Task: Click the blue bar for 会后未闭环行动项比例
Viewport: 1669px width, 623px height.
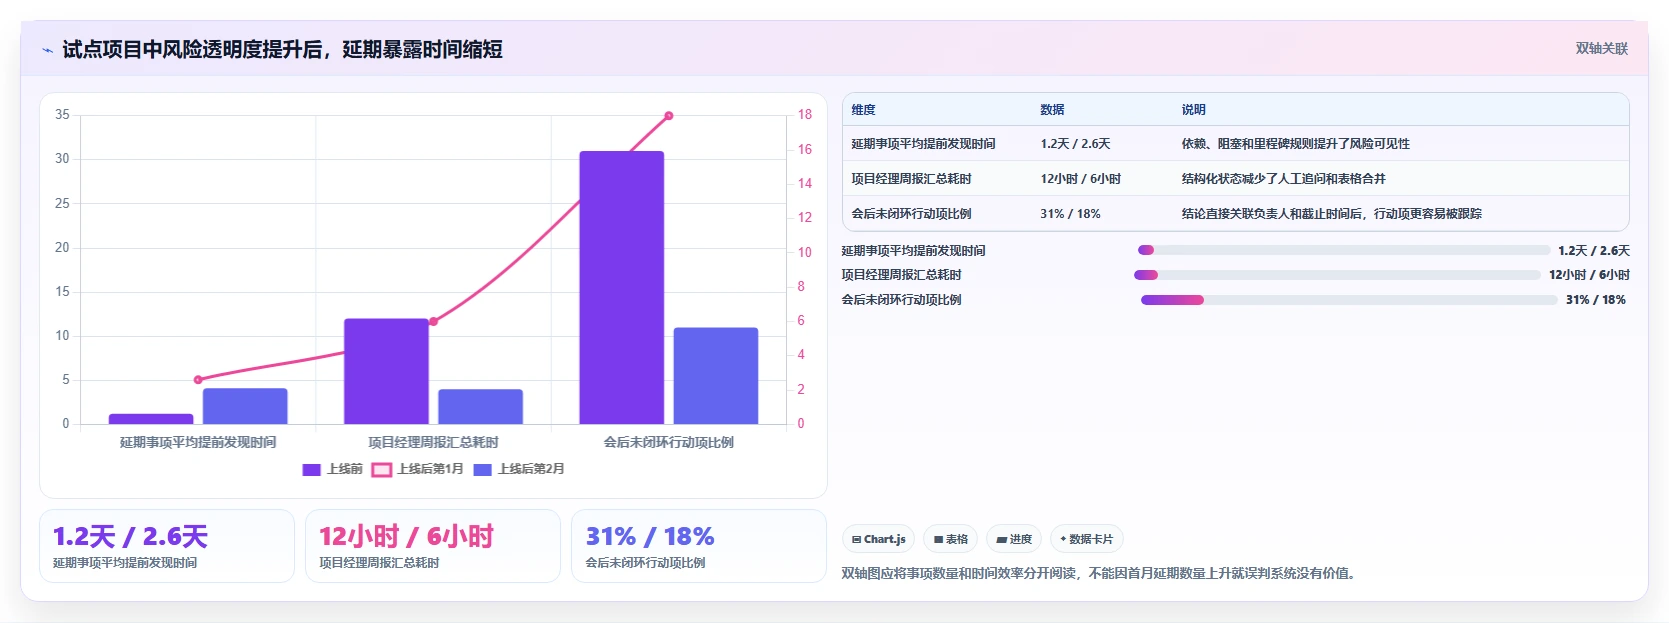Action: (716, 376)
